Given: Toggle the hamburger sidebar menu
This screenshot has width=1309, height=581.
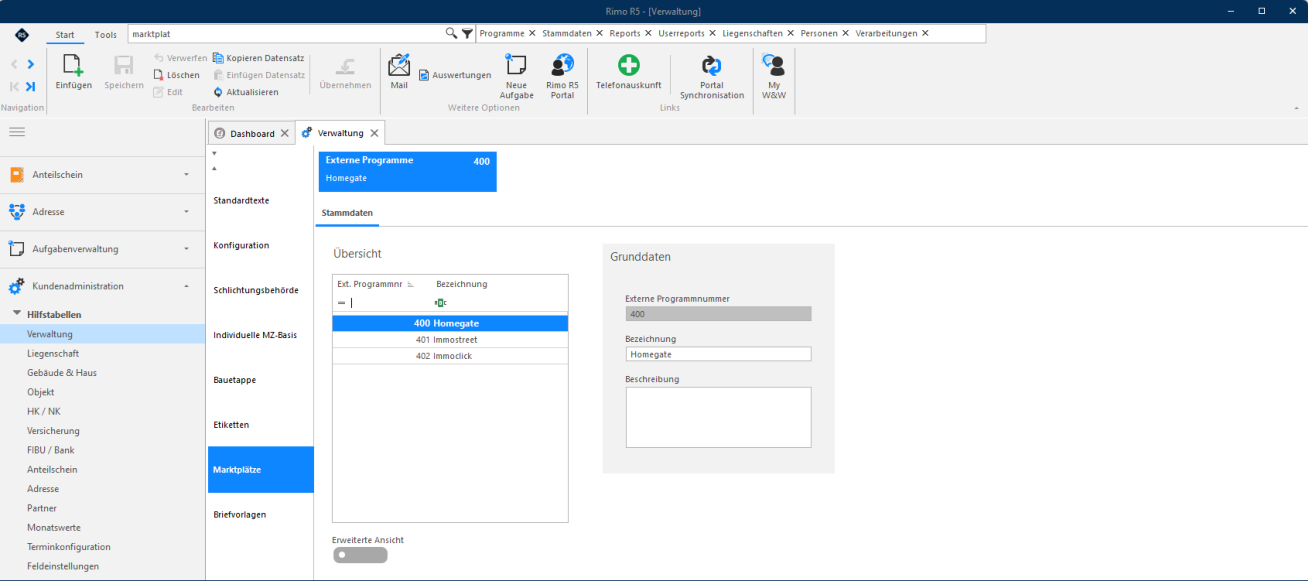Looking at the screenshot, I should click(x=17, y=132).
